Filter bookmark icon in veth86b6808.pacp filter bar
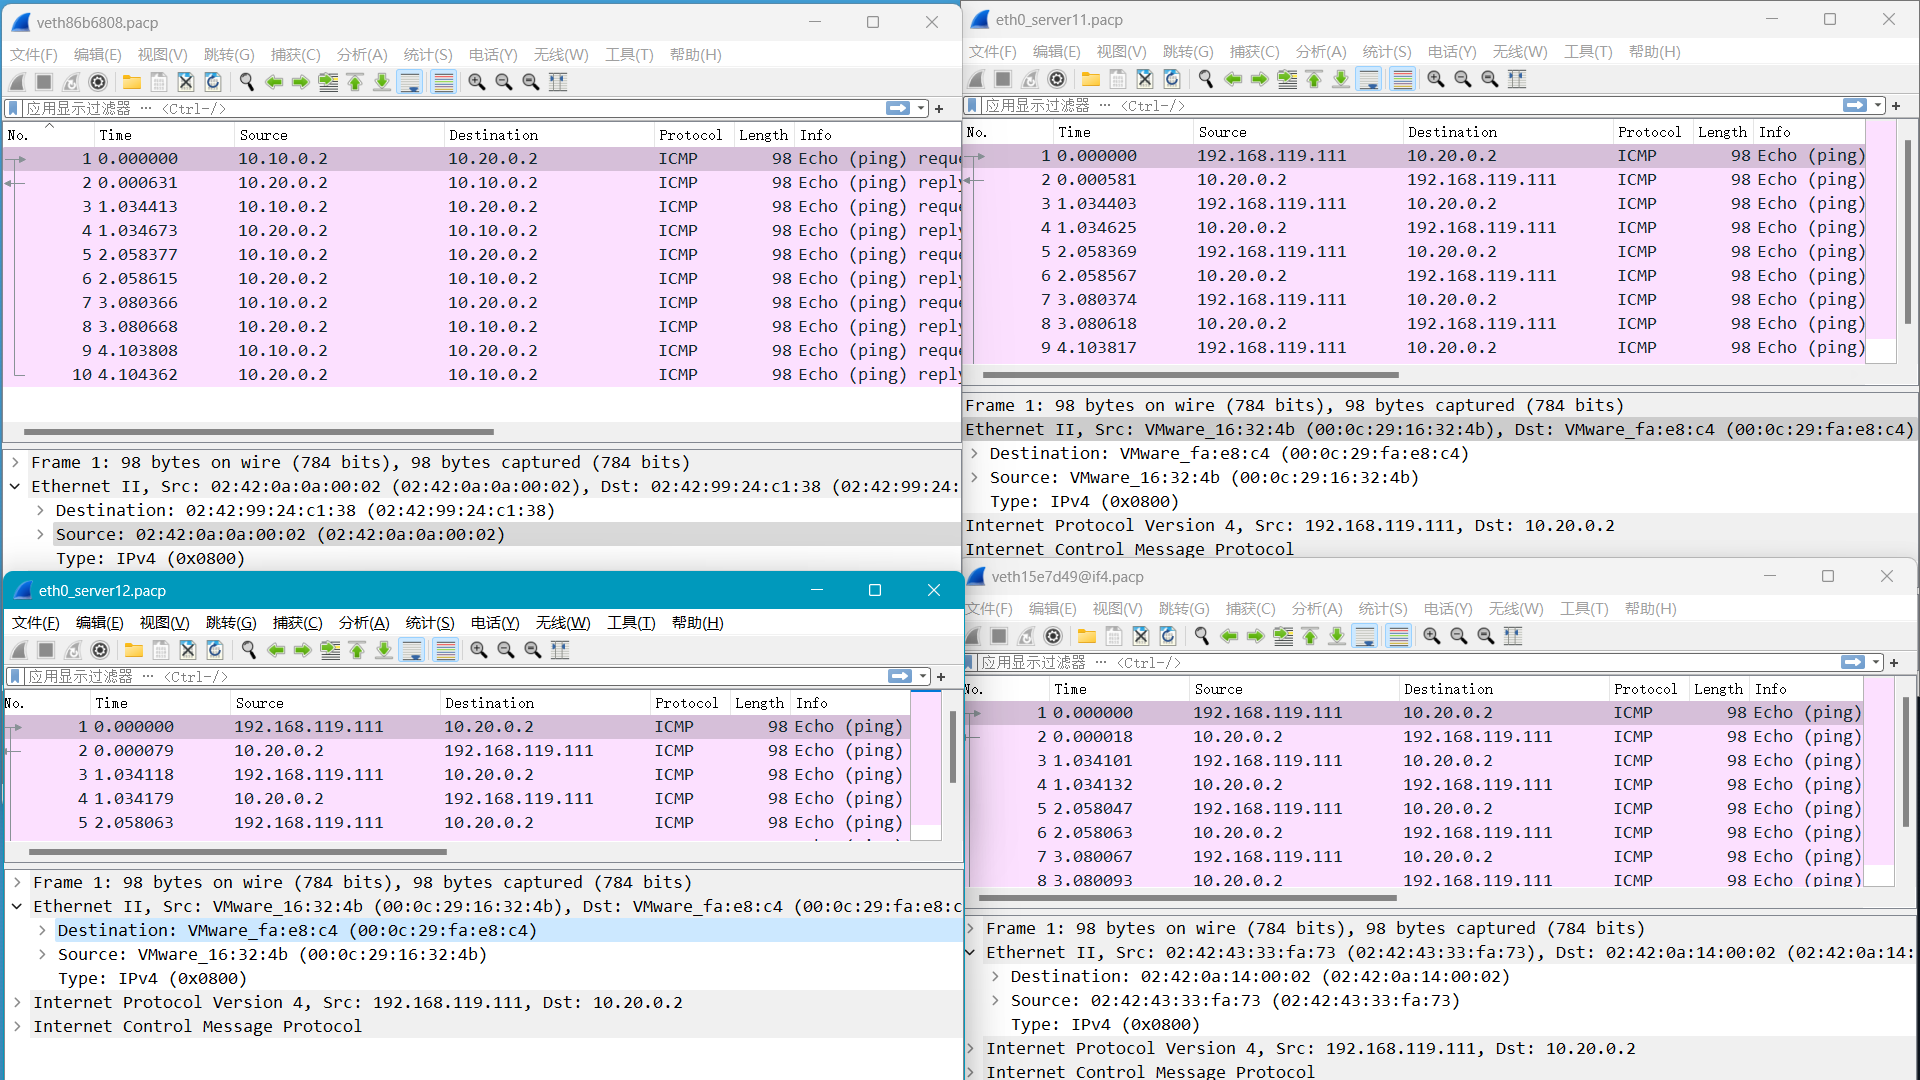 pyautogui.click(x=14, y=108)
